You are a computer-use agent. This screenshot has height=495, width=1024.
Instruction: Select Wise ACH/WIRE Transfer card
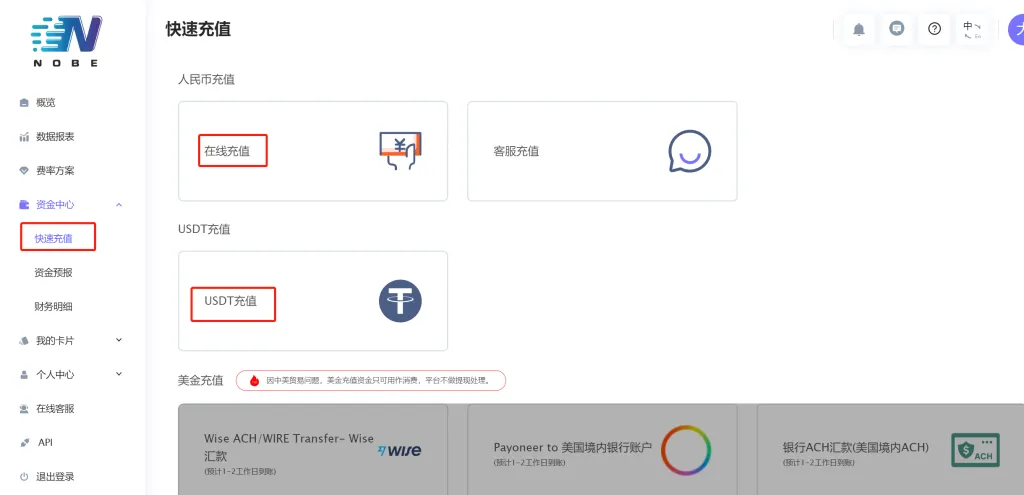coord(313,449)
